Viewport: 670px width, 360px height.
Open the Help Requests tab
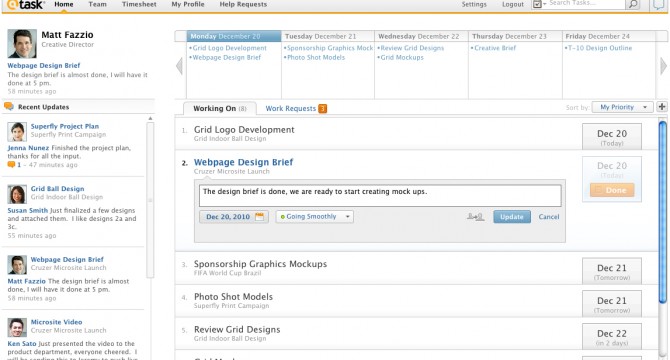pos(243,4)
